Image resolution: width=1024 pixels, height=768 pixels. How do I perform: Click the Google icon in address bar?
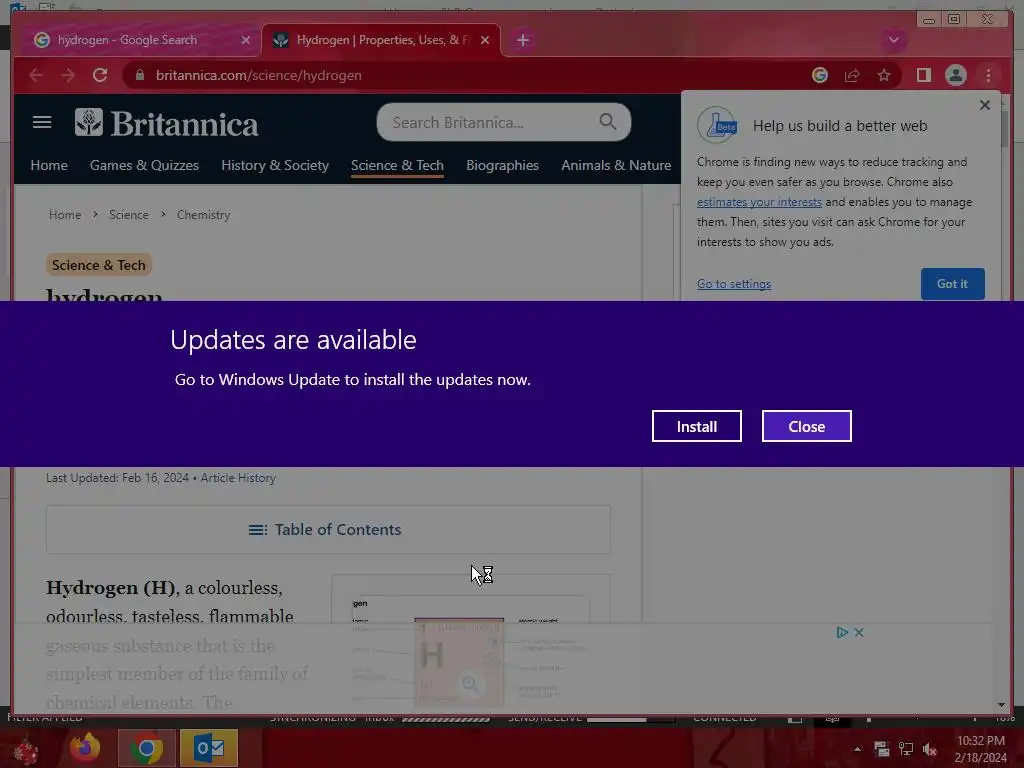pyautogui.click(x=820, y=75)
